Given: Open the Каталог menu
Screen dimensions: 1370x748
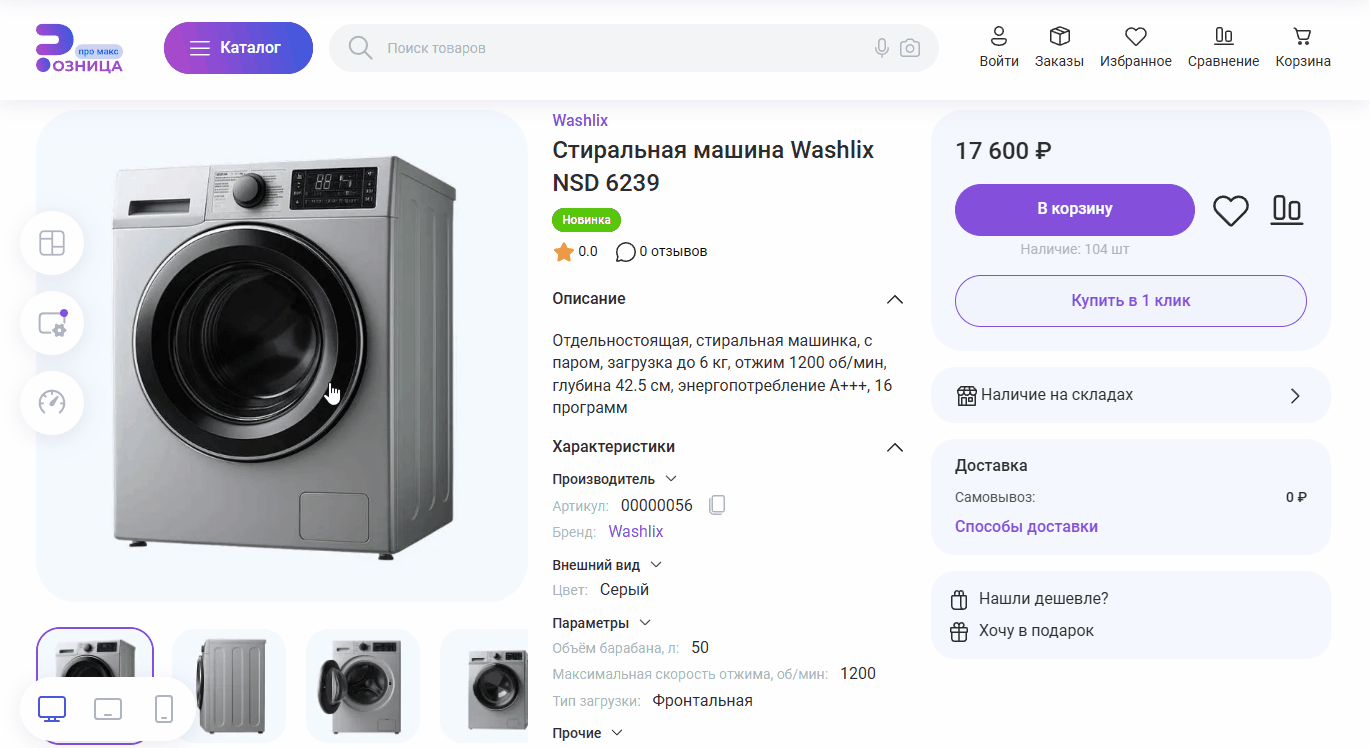Looking at the screenshot, I should [238, 47].
